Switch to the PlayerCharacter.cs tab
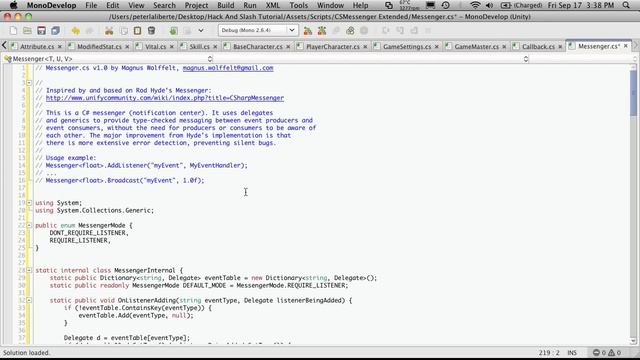 click(333, 47)
